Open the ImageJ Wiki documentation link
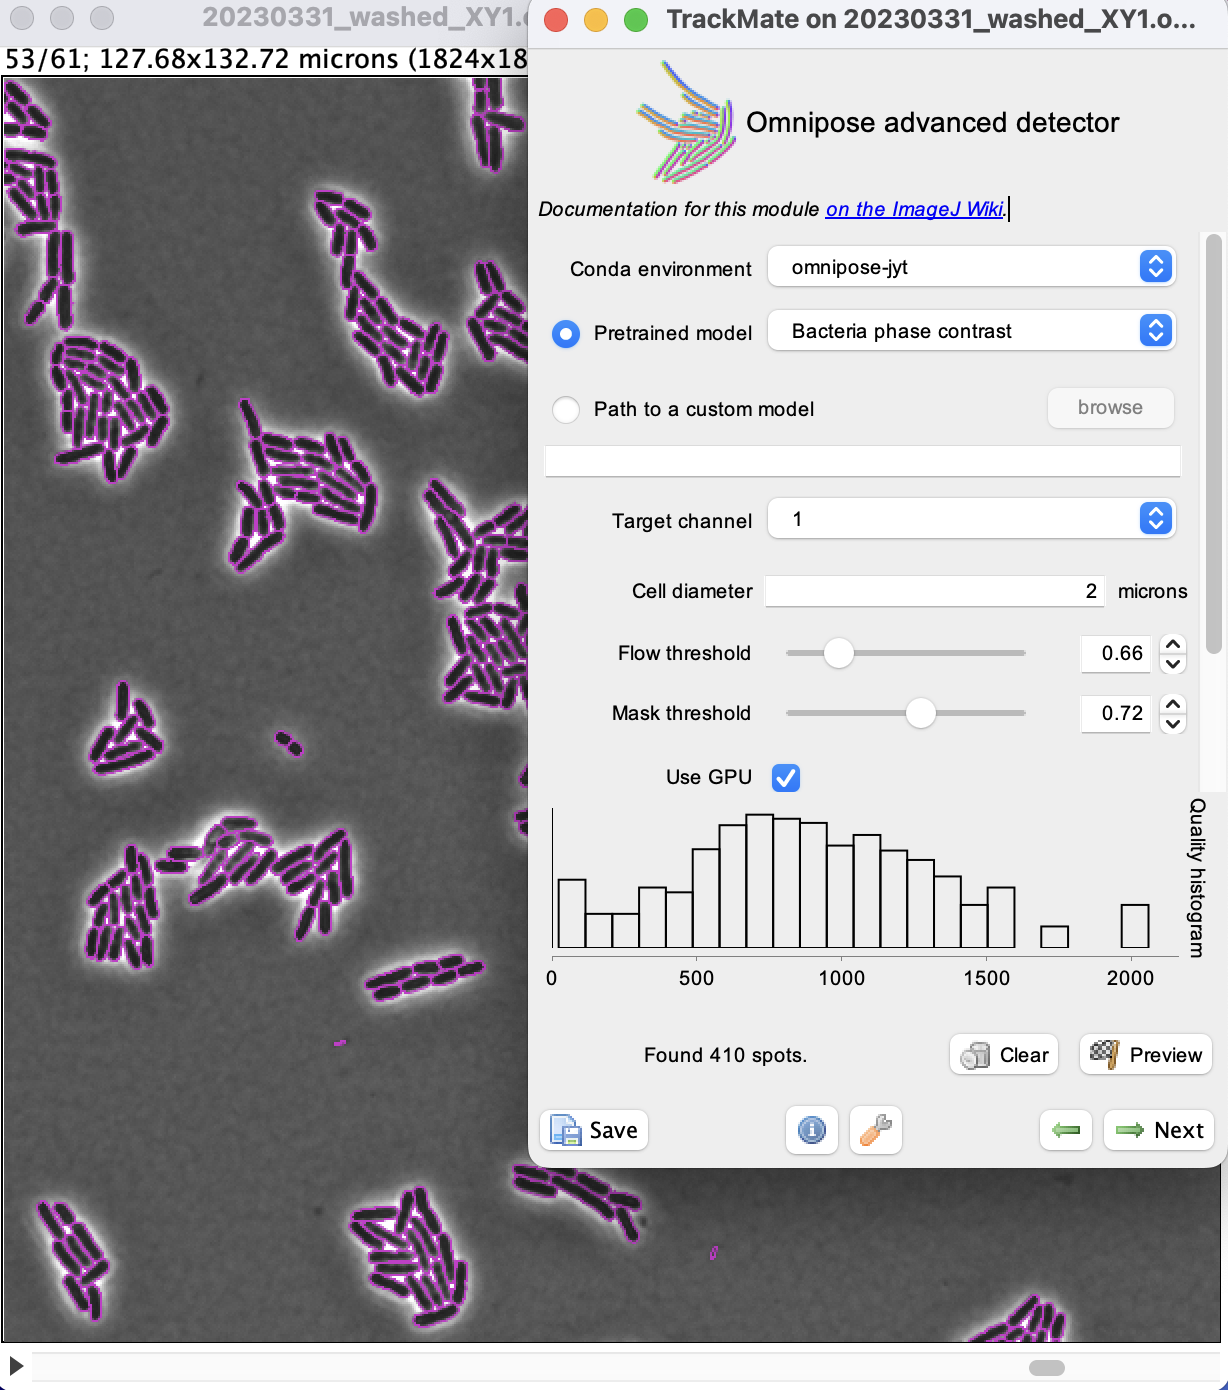Image resolution: width=1228 pixels, height=1390 pixels. click(x=914, y=209)
